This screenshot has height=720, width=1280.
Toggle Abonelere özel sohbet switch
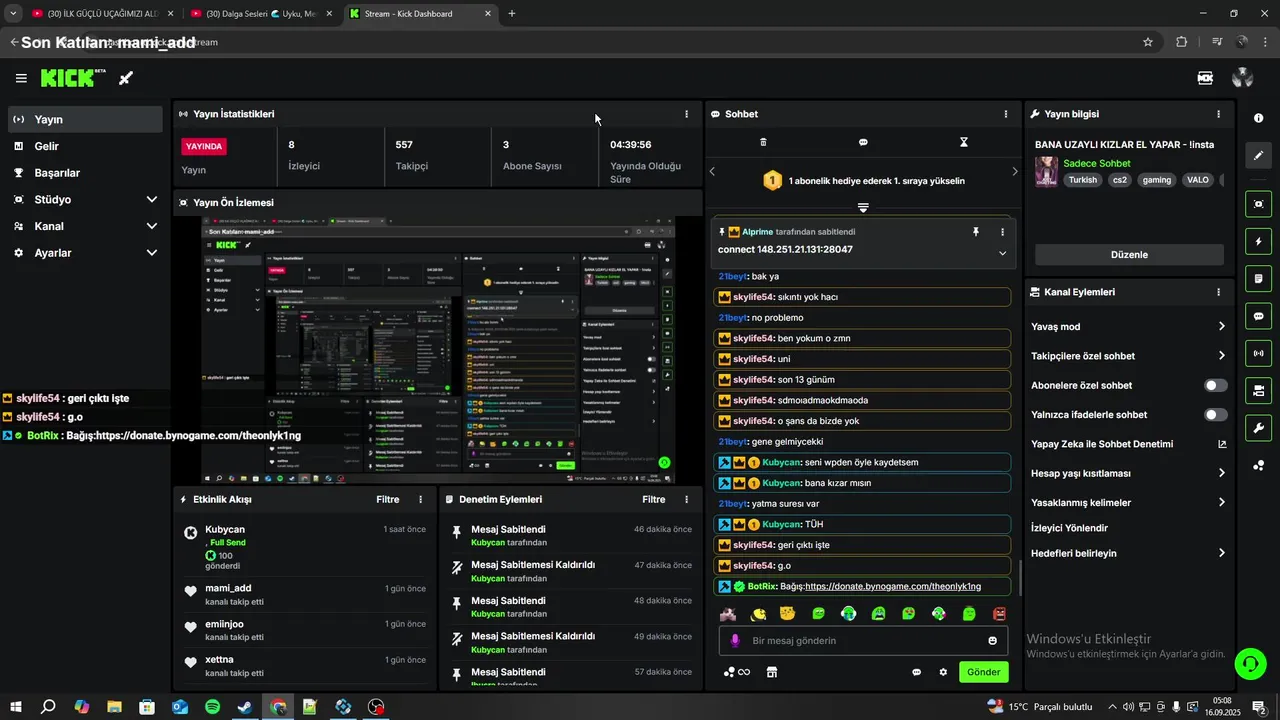point(1216,385)
